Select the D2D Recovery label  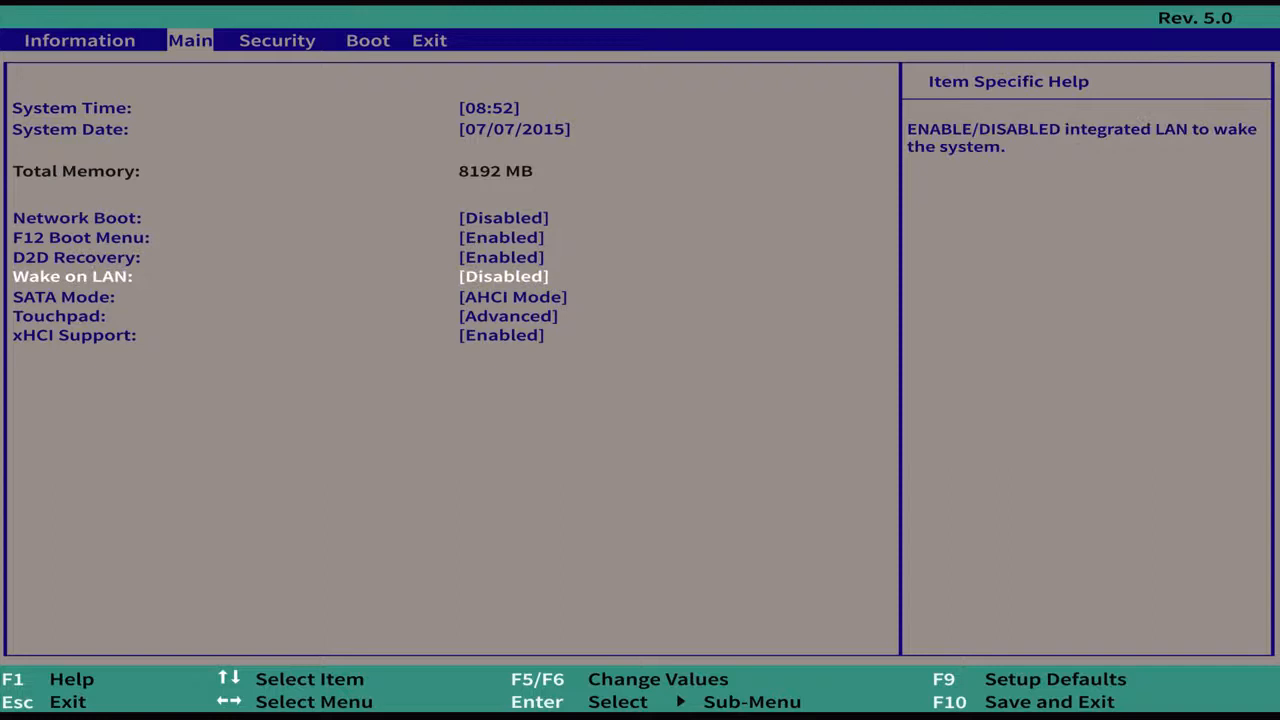coord(76,258)
